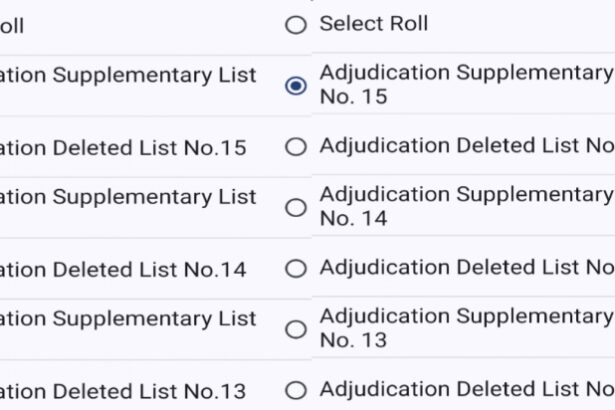Select radio button beside left-column Deleted List No.15 row

coord(295,147)
